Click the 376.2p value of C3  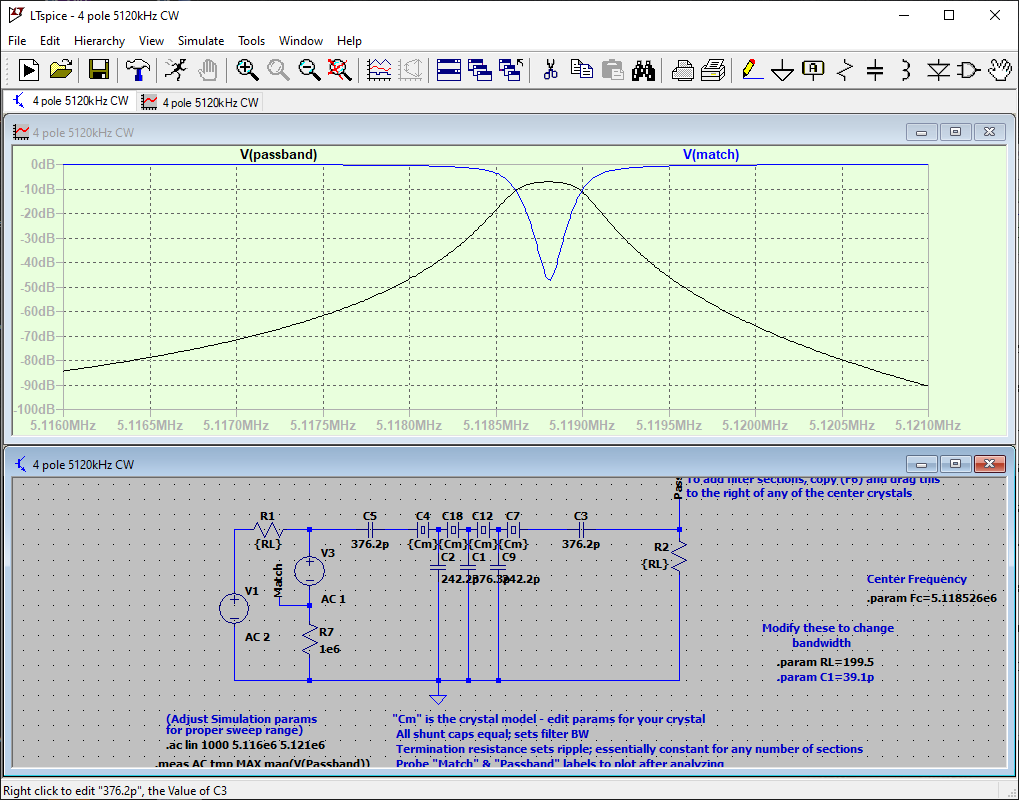coord(581,545)
